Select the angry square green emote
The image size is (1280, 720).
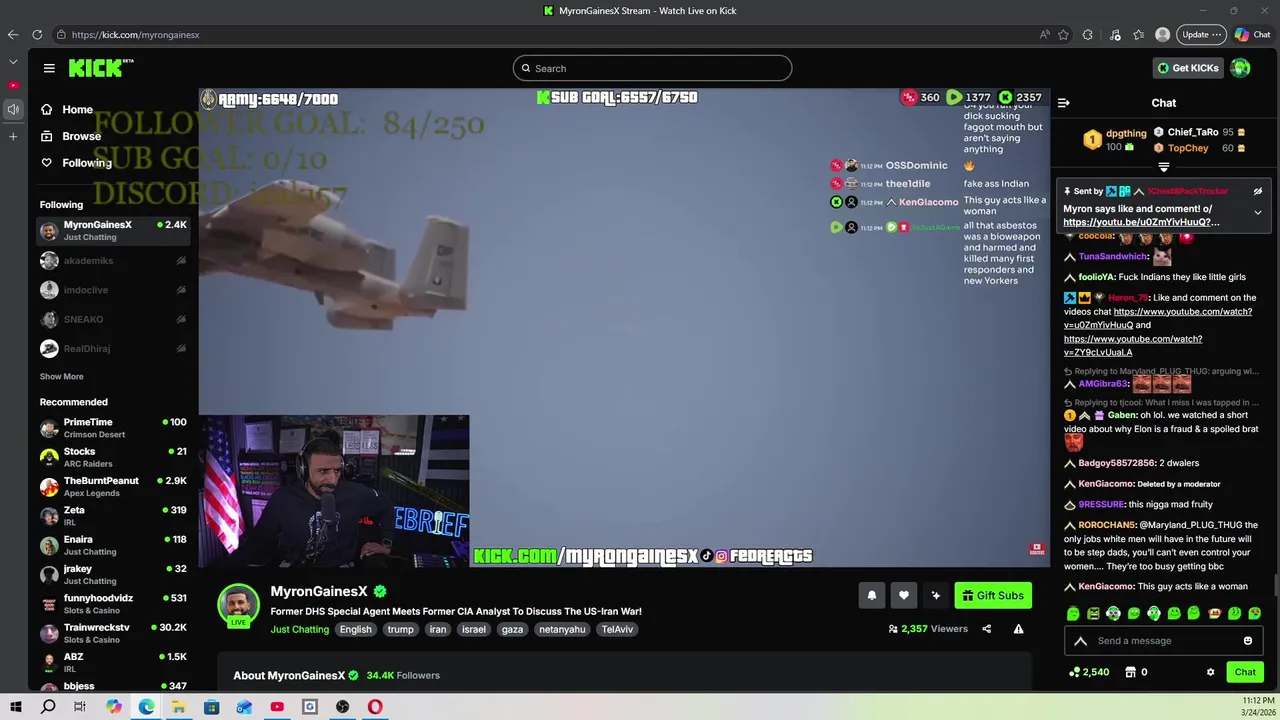[1093, 613]
